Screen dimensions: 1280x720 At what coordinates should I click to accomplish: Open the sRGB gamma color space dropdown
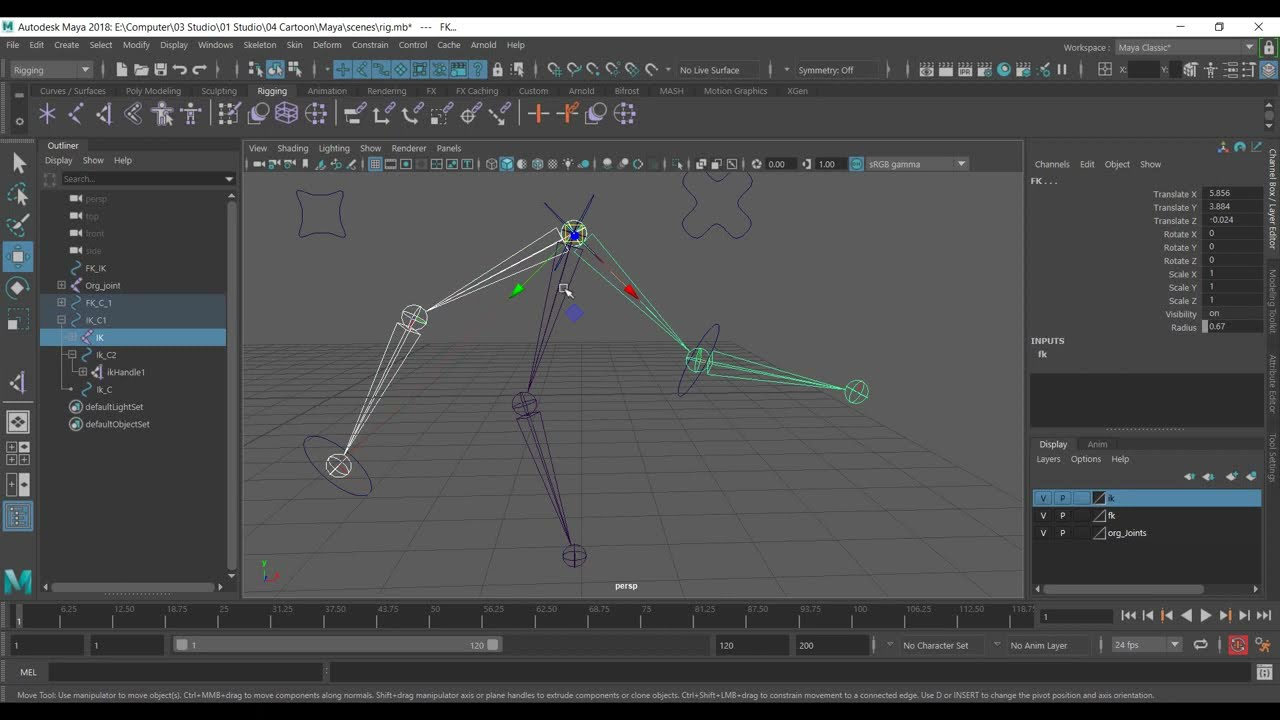(917, 164)
